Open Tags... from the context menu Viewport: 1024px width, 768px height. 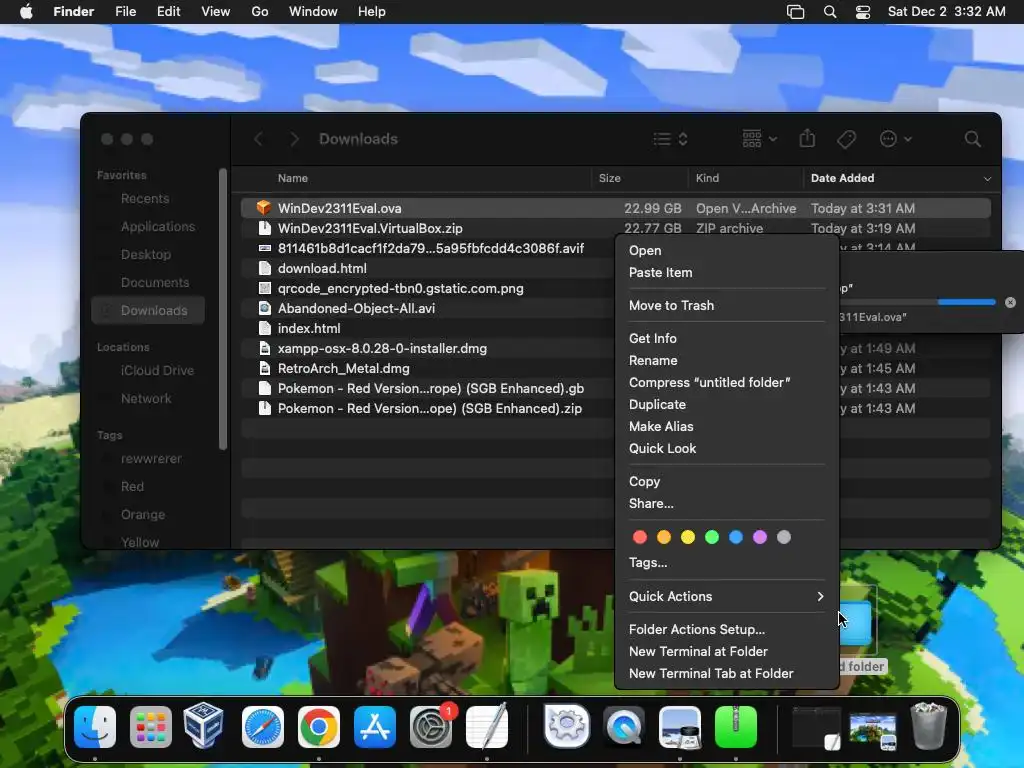point(648,563)
